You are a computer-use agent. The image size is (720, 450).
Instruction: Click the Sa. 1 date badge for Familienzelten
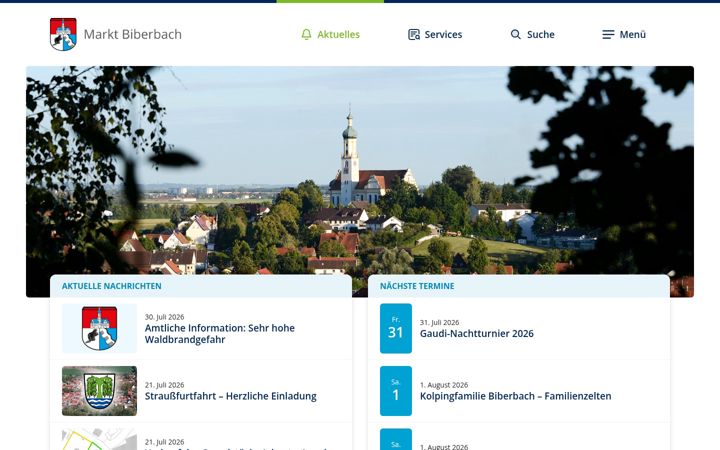(396, 391)
